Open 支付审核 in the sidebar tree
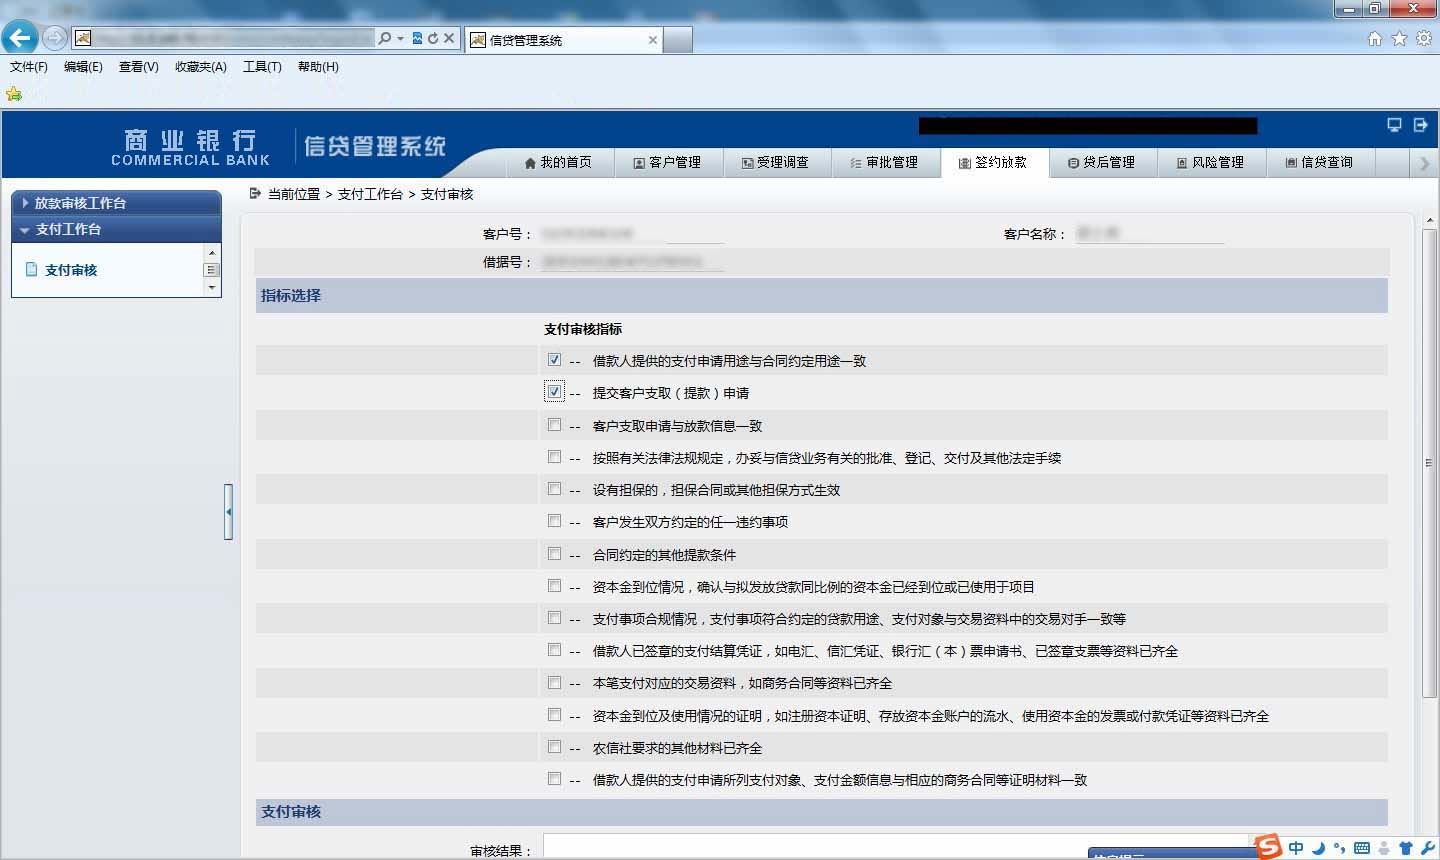The image size is (1440, 860). (x=71, y=270)
